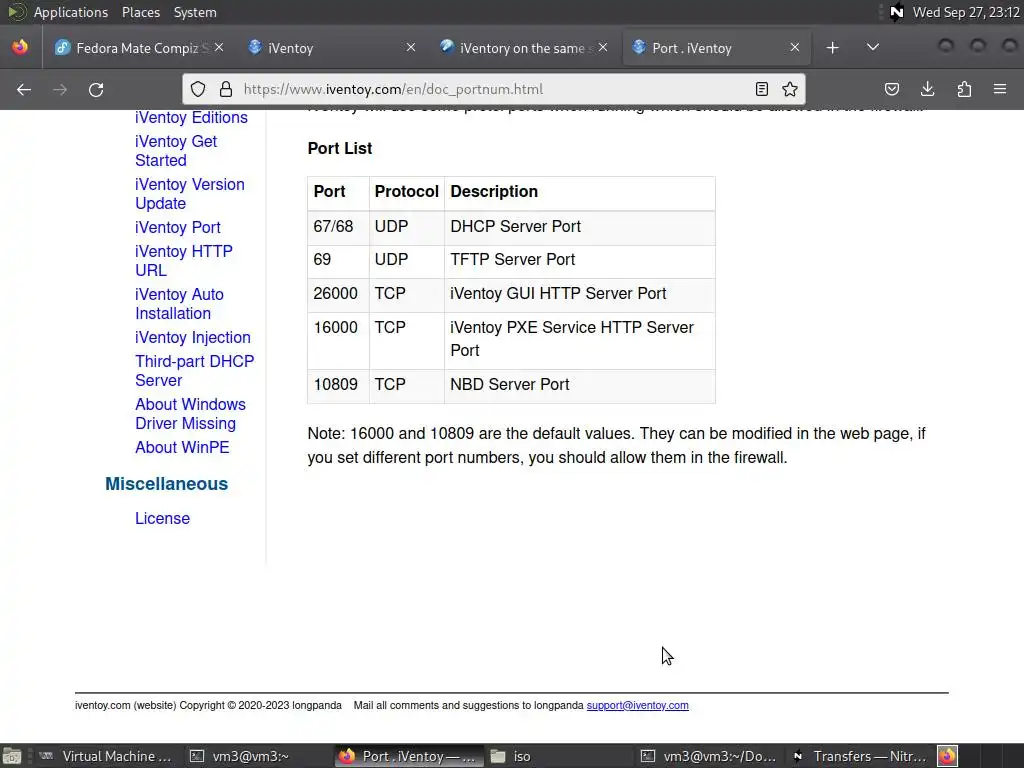Switch to vm3@vm3:~ terminal in taskbar

(x=257, y=756)
